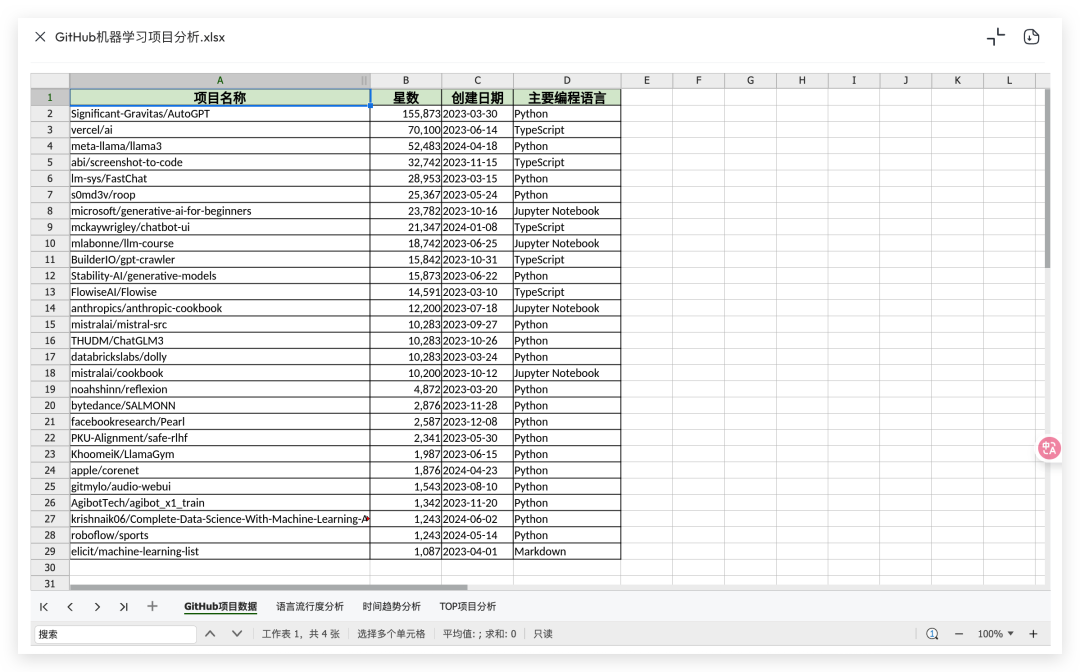Click star count 155,873
Viewport: 1080px width, 672px height.
point(406,114)
